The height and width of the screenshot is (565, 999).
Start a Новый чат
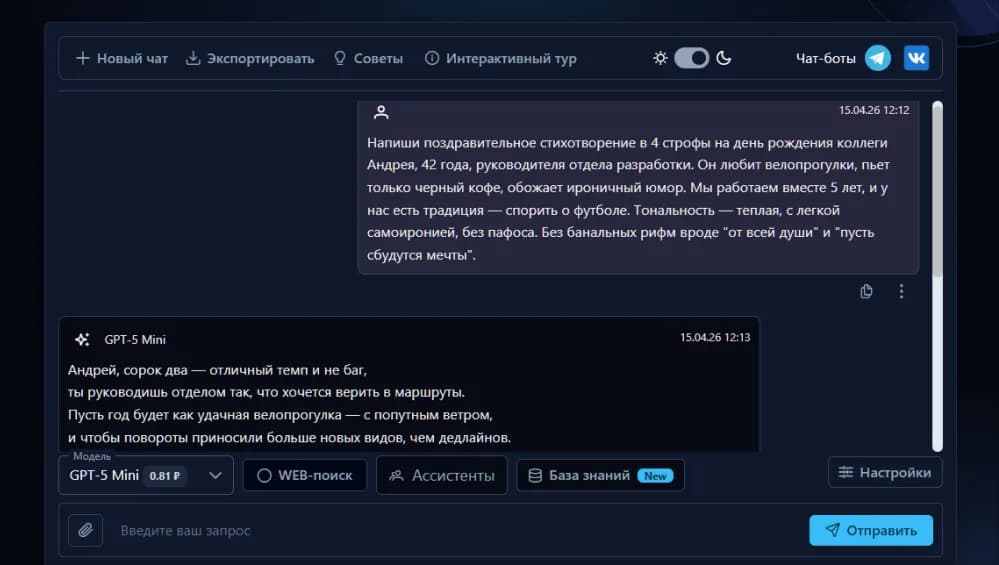point(122,58)
